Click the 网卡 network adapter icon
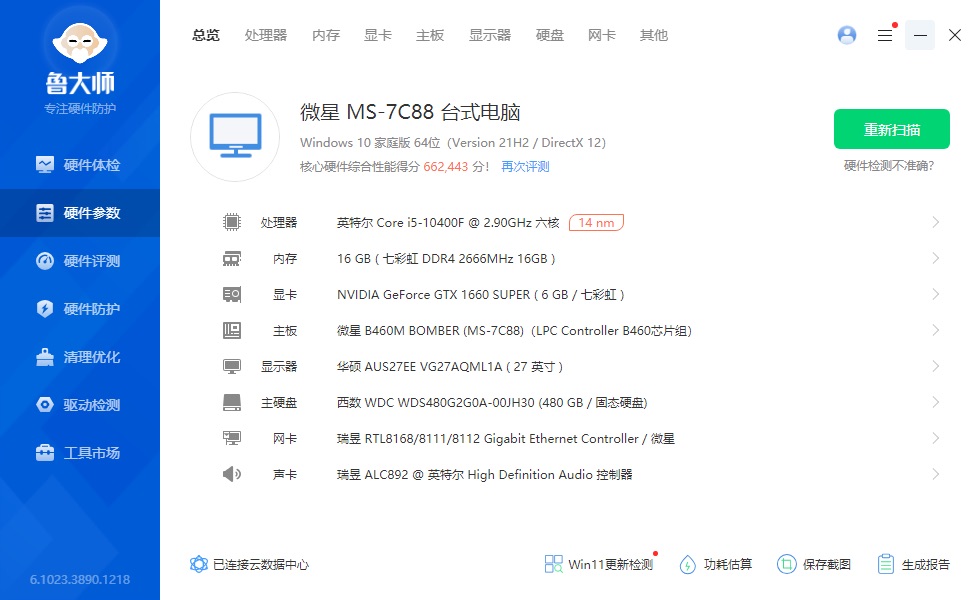 click(x=232, y=439)
